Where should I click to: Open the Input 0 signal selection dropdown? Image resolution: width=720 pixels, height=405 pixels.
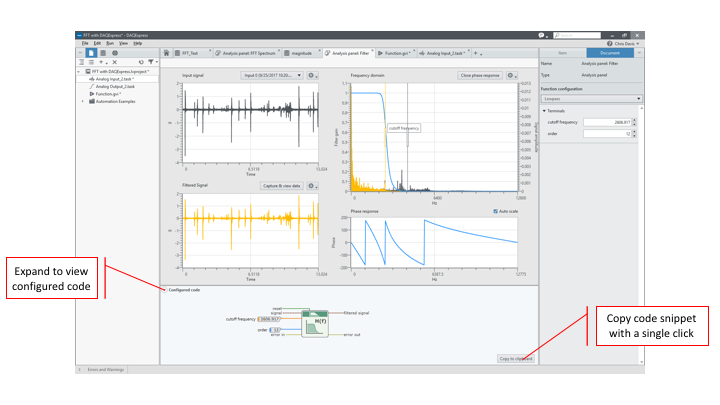[272, 75]
